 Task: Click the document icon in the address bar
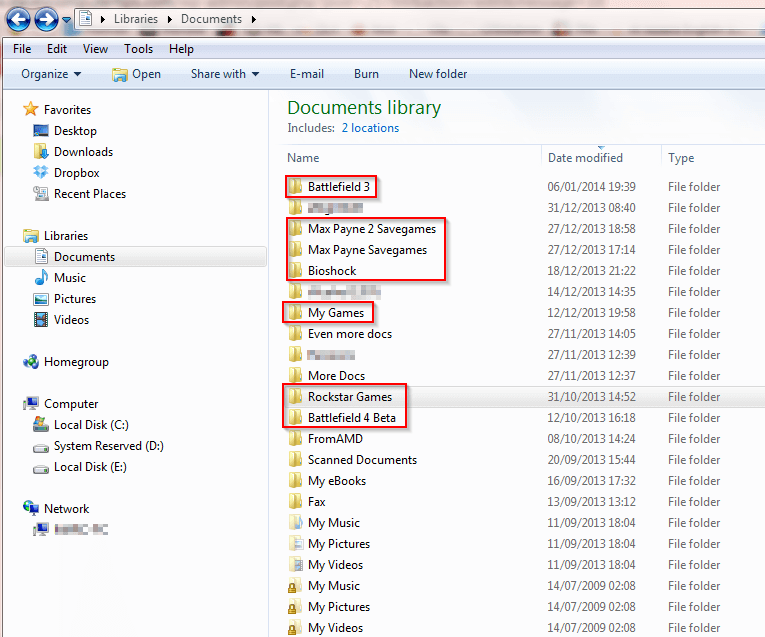coord(86,19)
